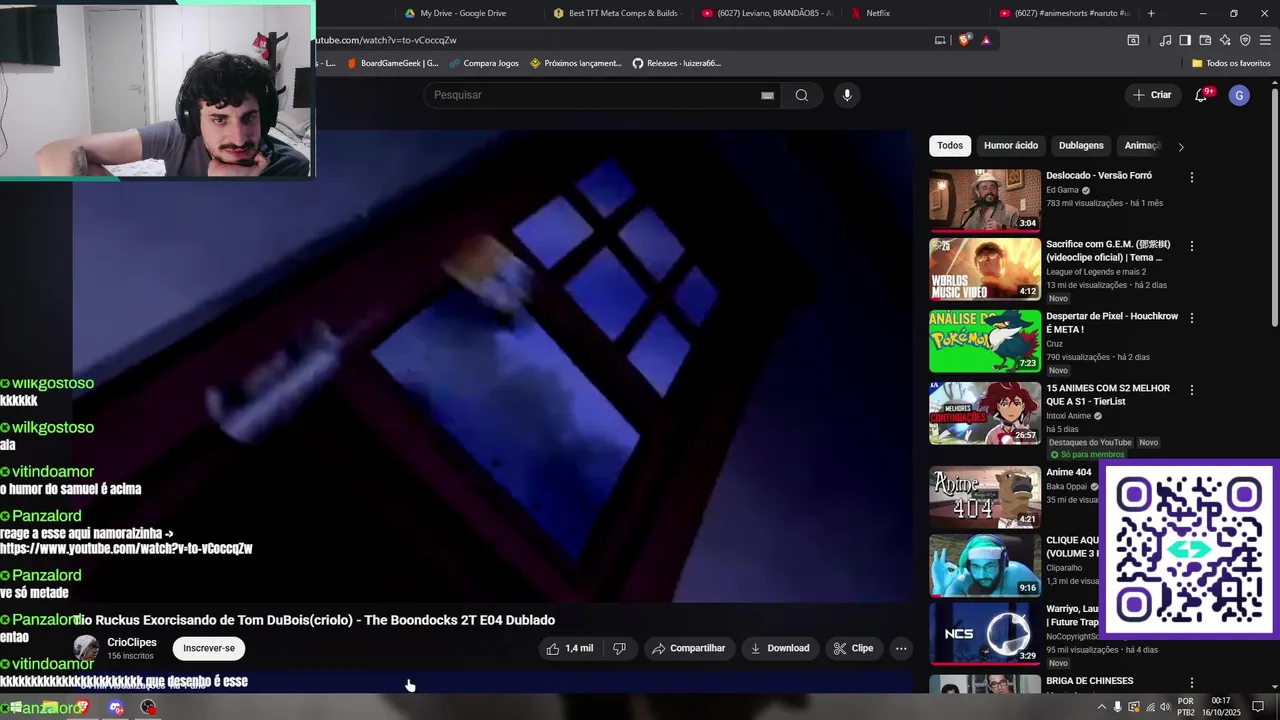1280x720 pixels.
Task: Click the address bar URL
Action: pos(386,40)
